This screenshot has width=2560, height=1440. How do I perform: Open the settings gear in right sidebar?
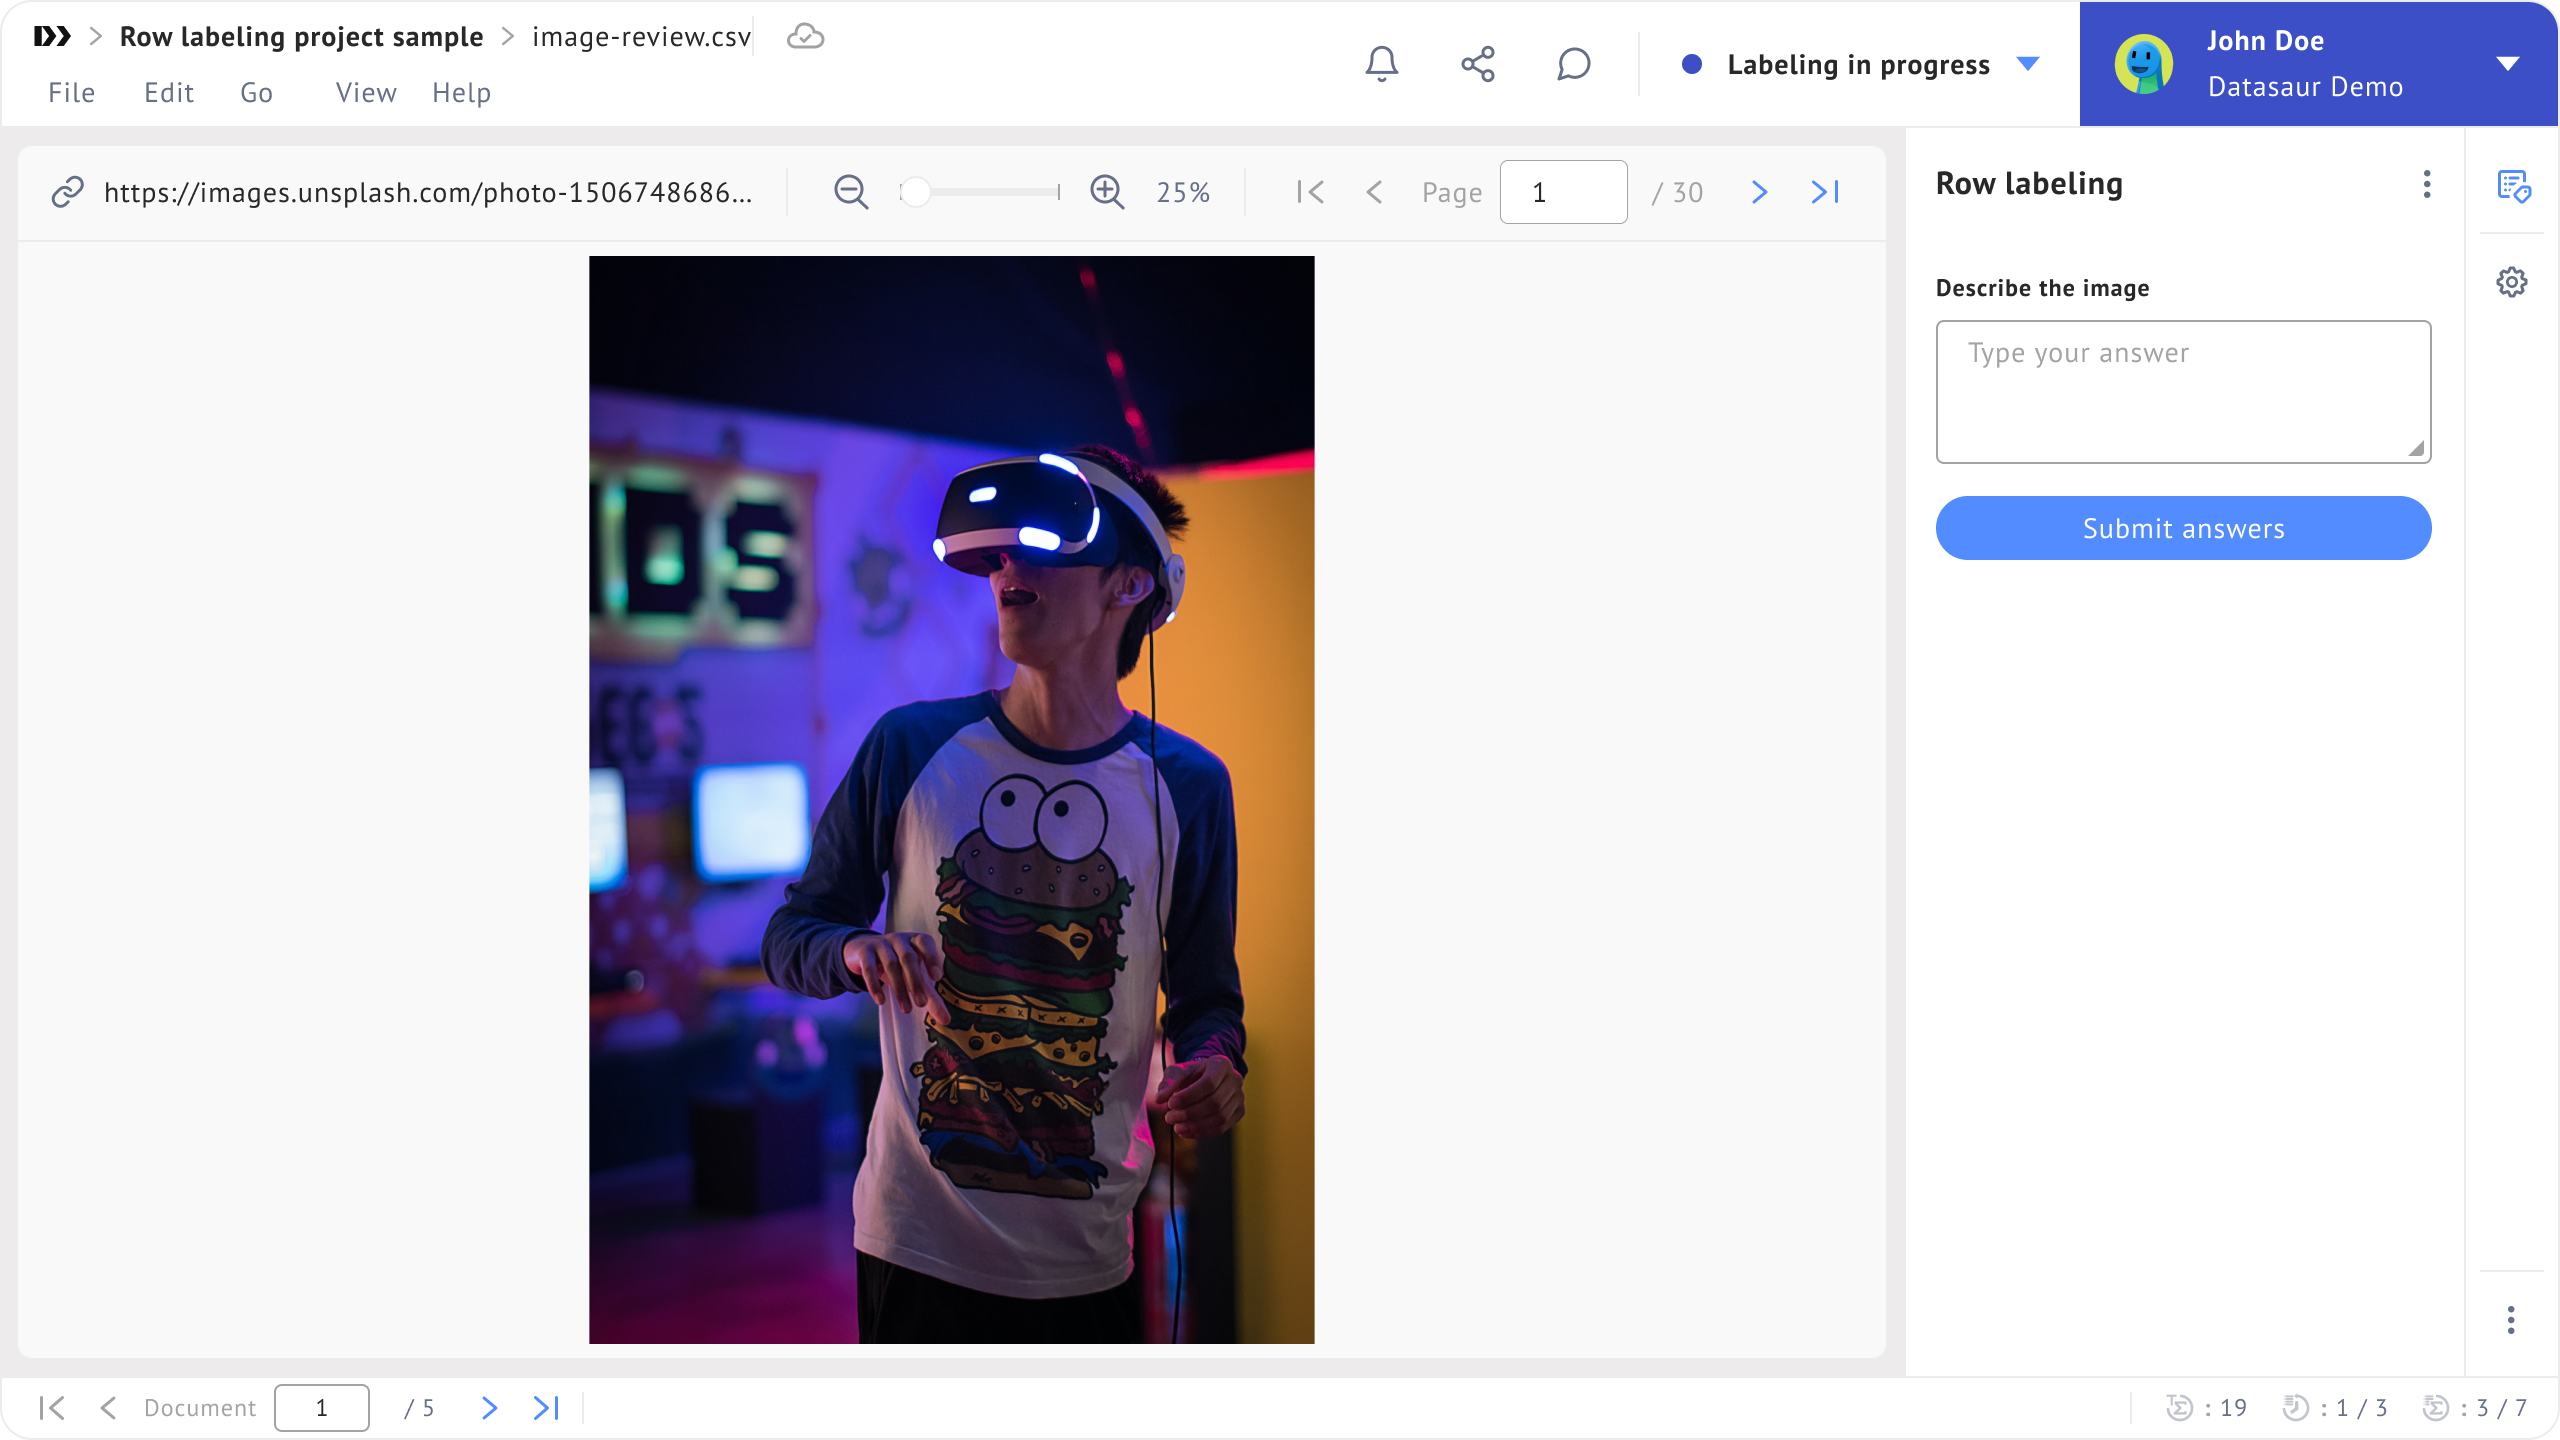pyautogui.click(x=2511, y=282)
